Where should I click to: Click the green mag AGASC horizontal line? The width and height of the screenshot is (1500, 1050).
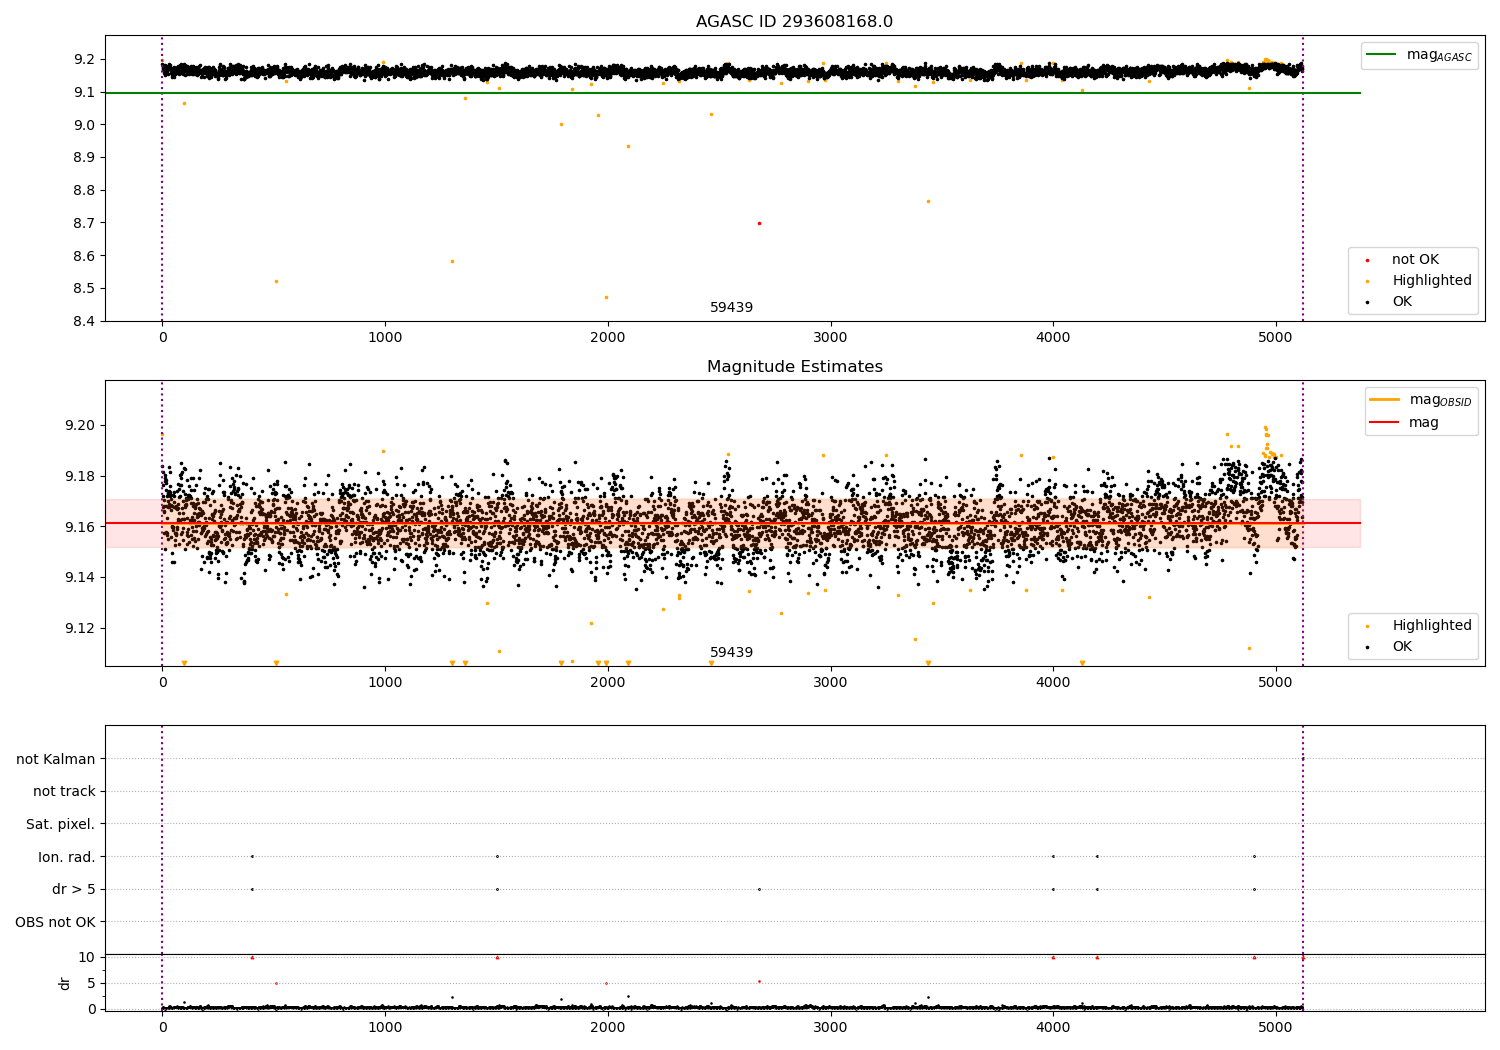[732, 93]
